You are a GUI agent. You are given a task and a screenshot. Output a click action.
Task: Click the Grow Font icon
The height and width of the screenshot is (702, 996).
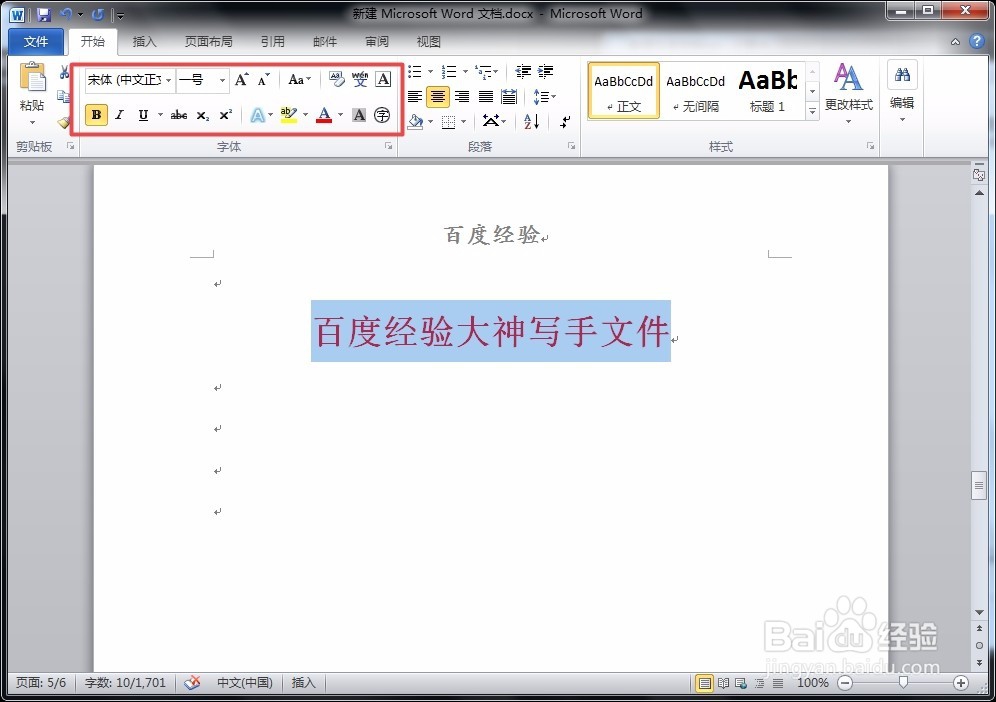pos(241,79)
